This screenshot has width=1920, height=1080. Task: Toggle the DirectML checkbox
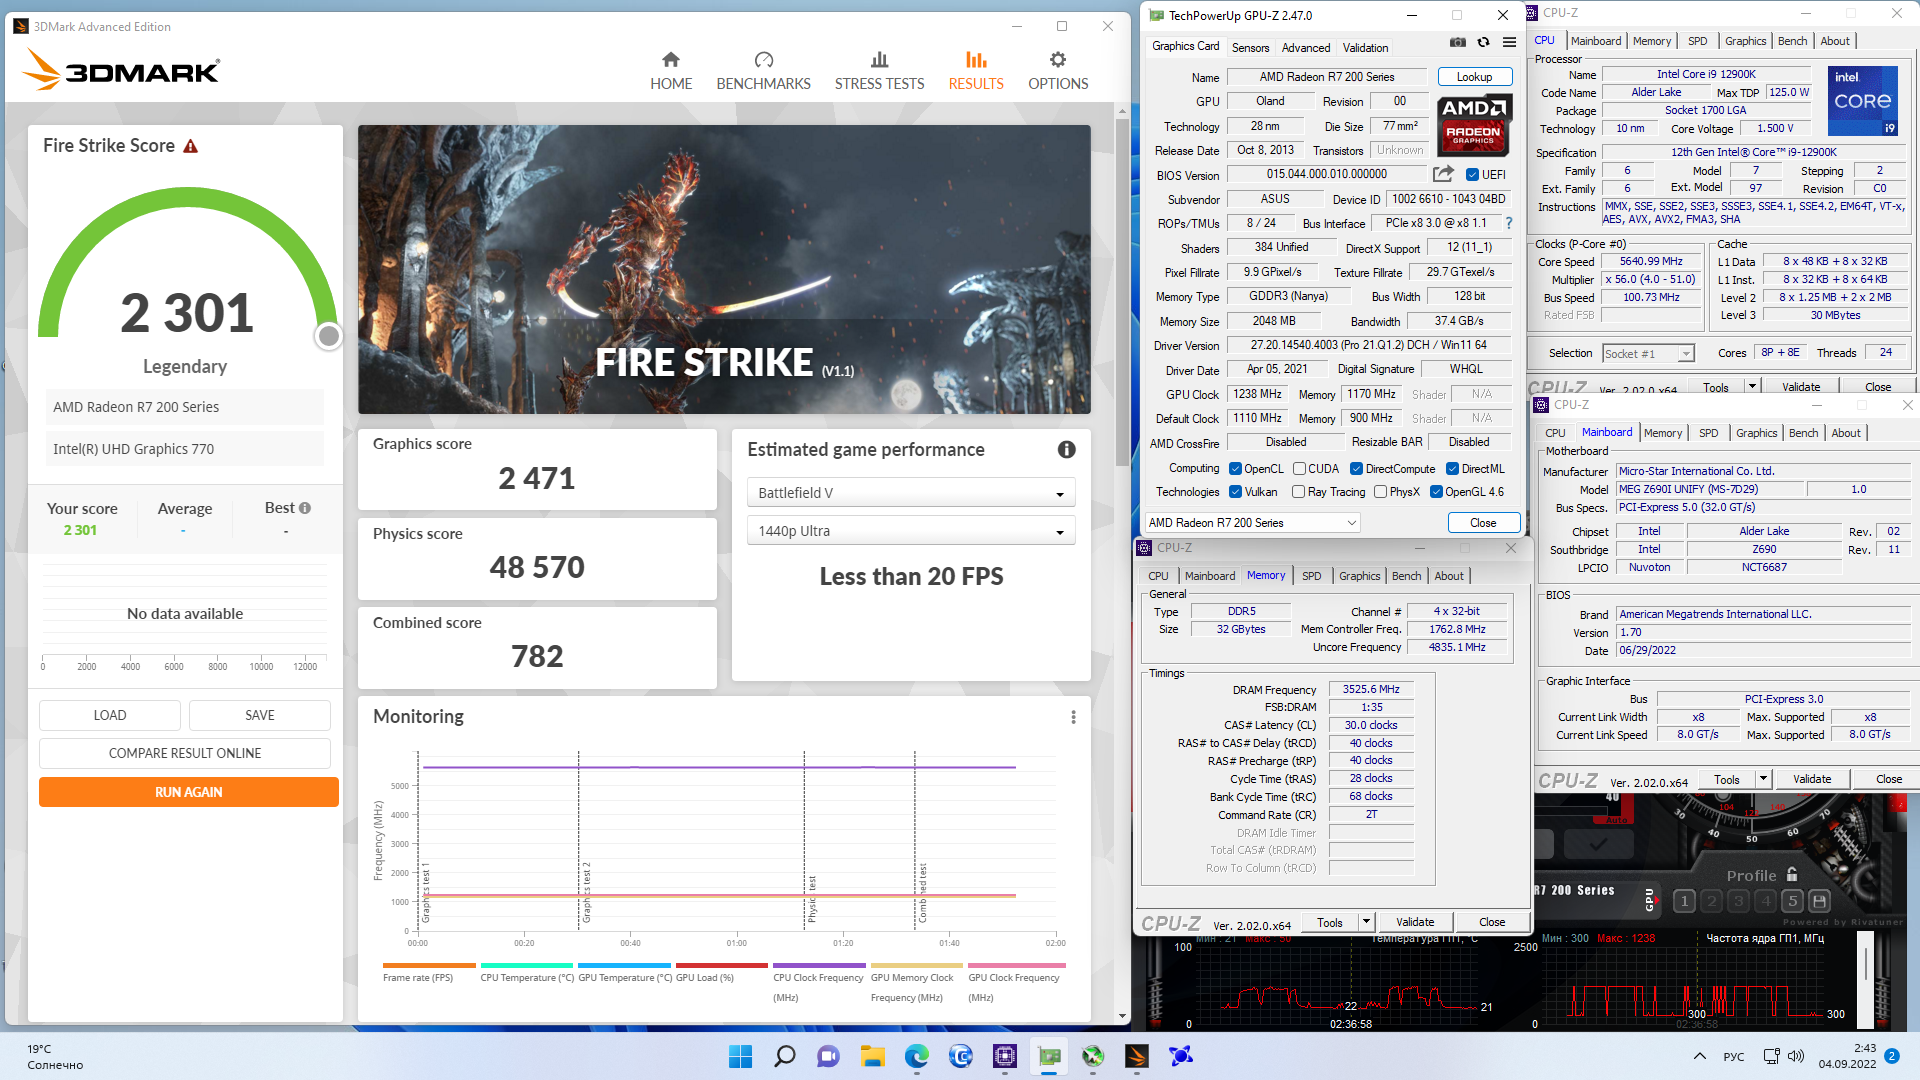pyautogui.click(x=1452, y=469)
